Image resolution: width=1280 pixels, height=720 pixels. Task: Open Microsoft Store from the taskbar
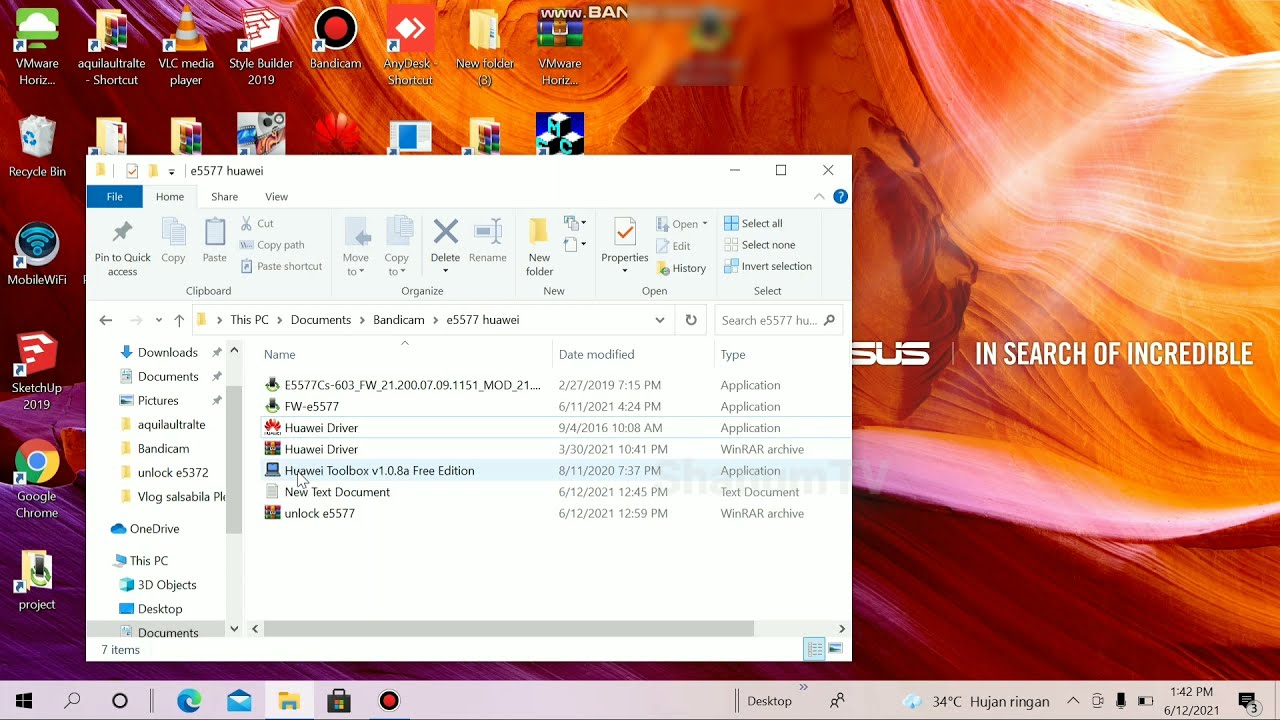pos(339,701)
